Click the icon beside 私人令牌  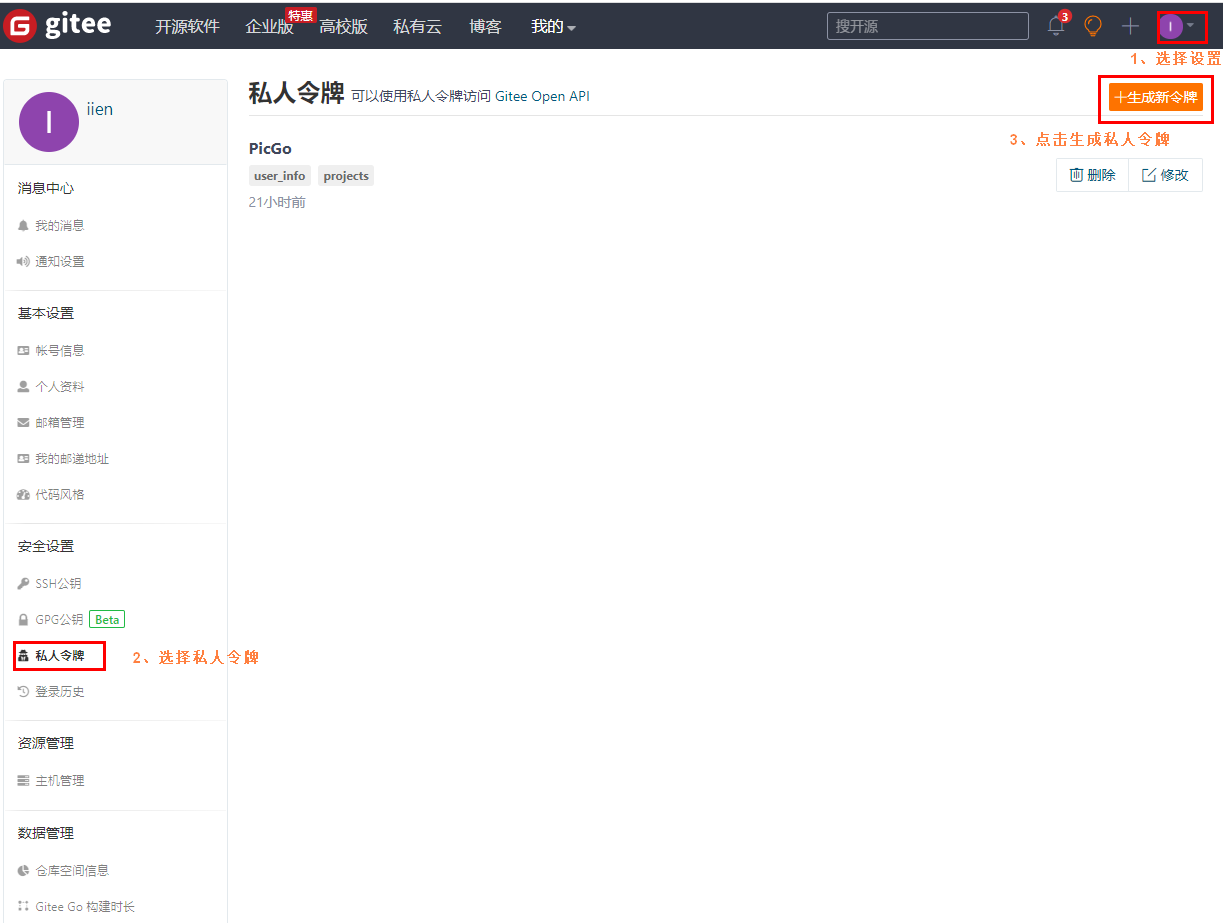click(23, 656)
